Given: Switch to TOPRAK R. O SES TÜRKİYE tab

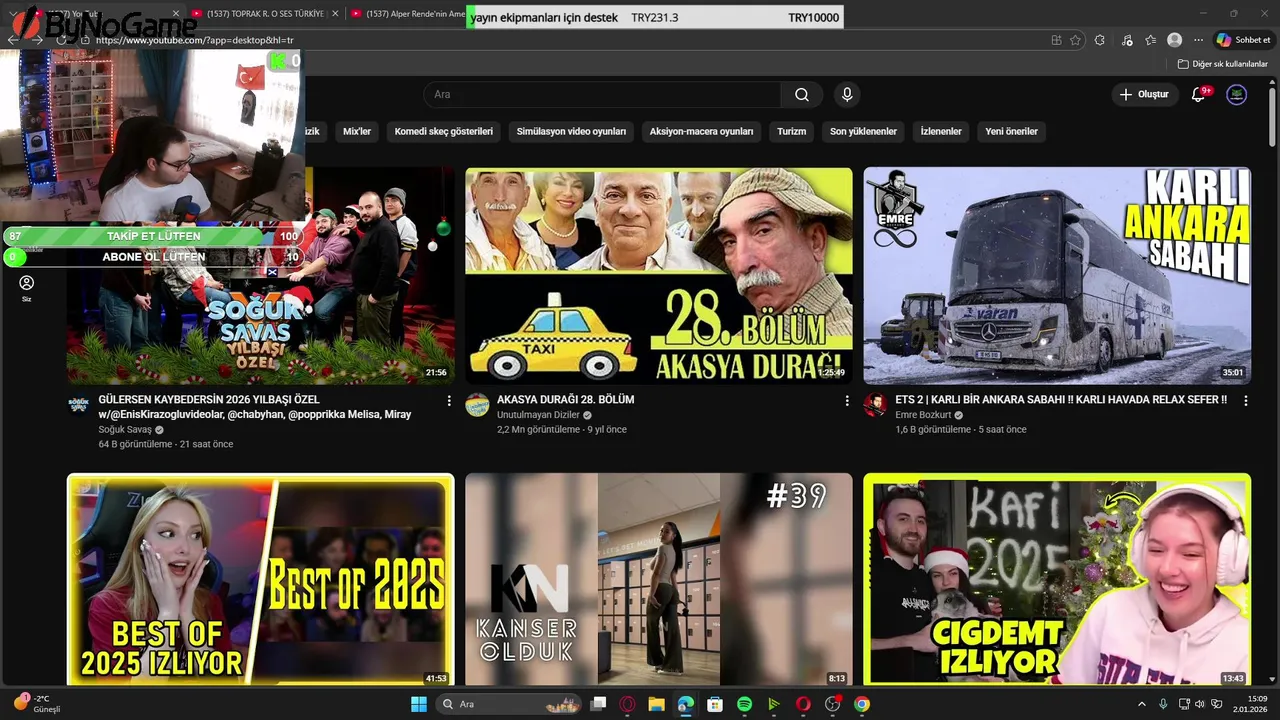Looking at the screenshot, I should pyautogui.click(x=264, y=14).
